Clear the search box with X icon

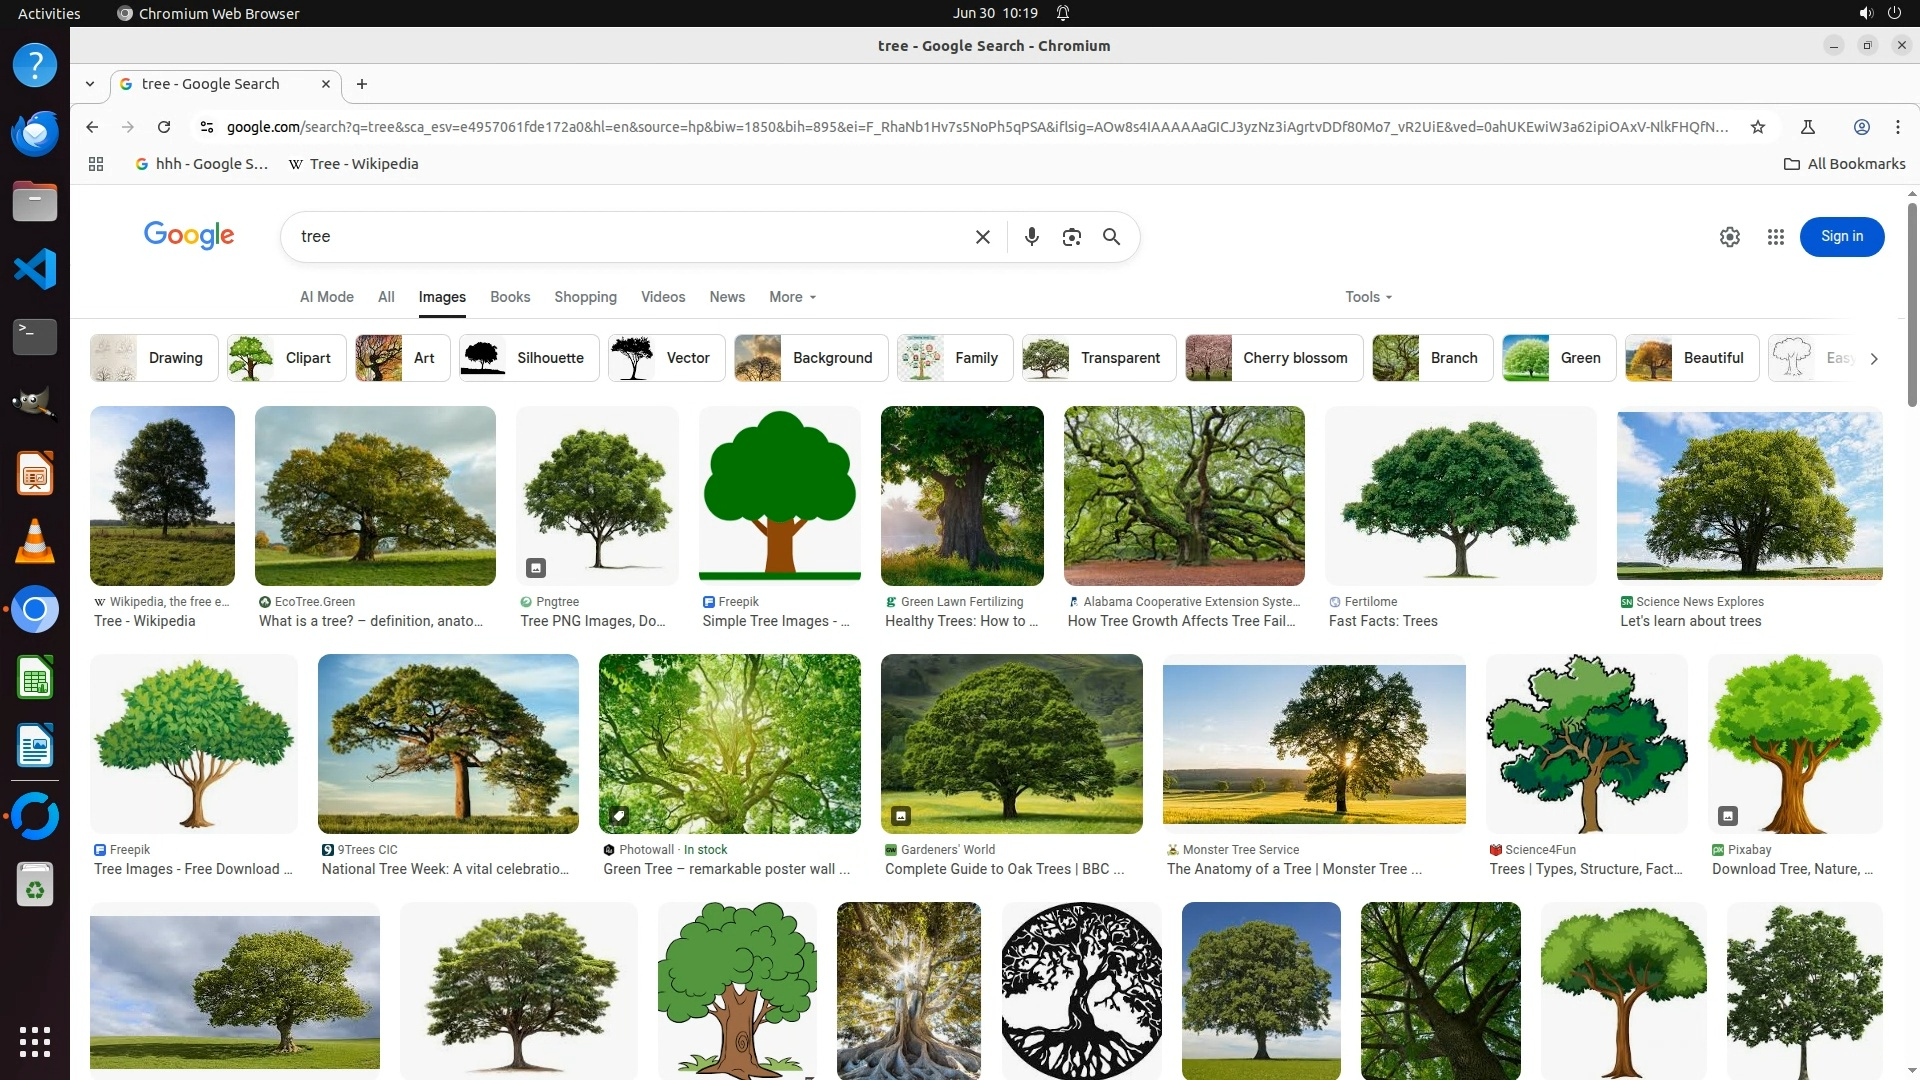pos(982,237)
